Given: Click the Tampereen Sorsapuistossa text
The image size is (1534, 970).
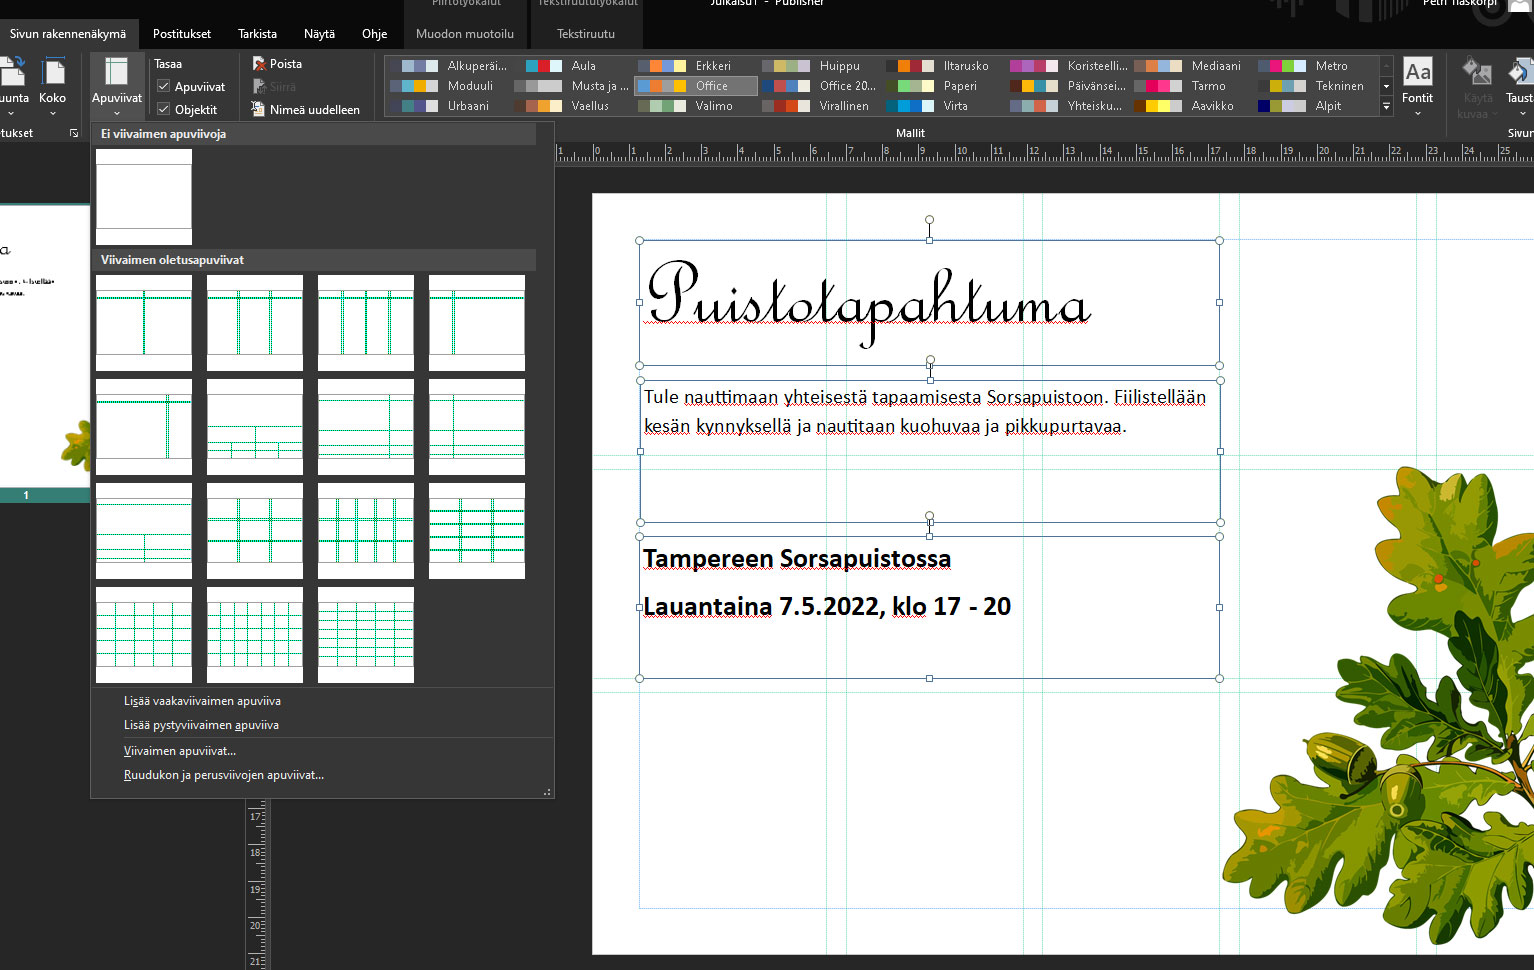Looking at the screenshot, I should click(796, 558).
